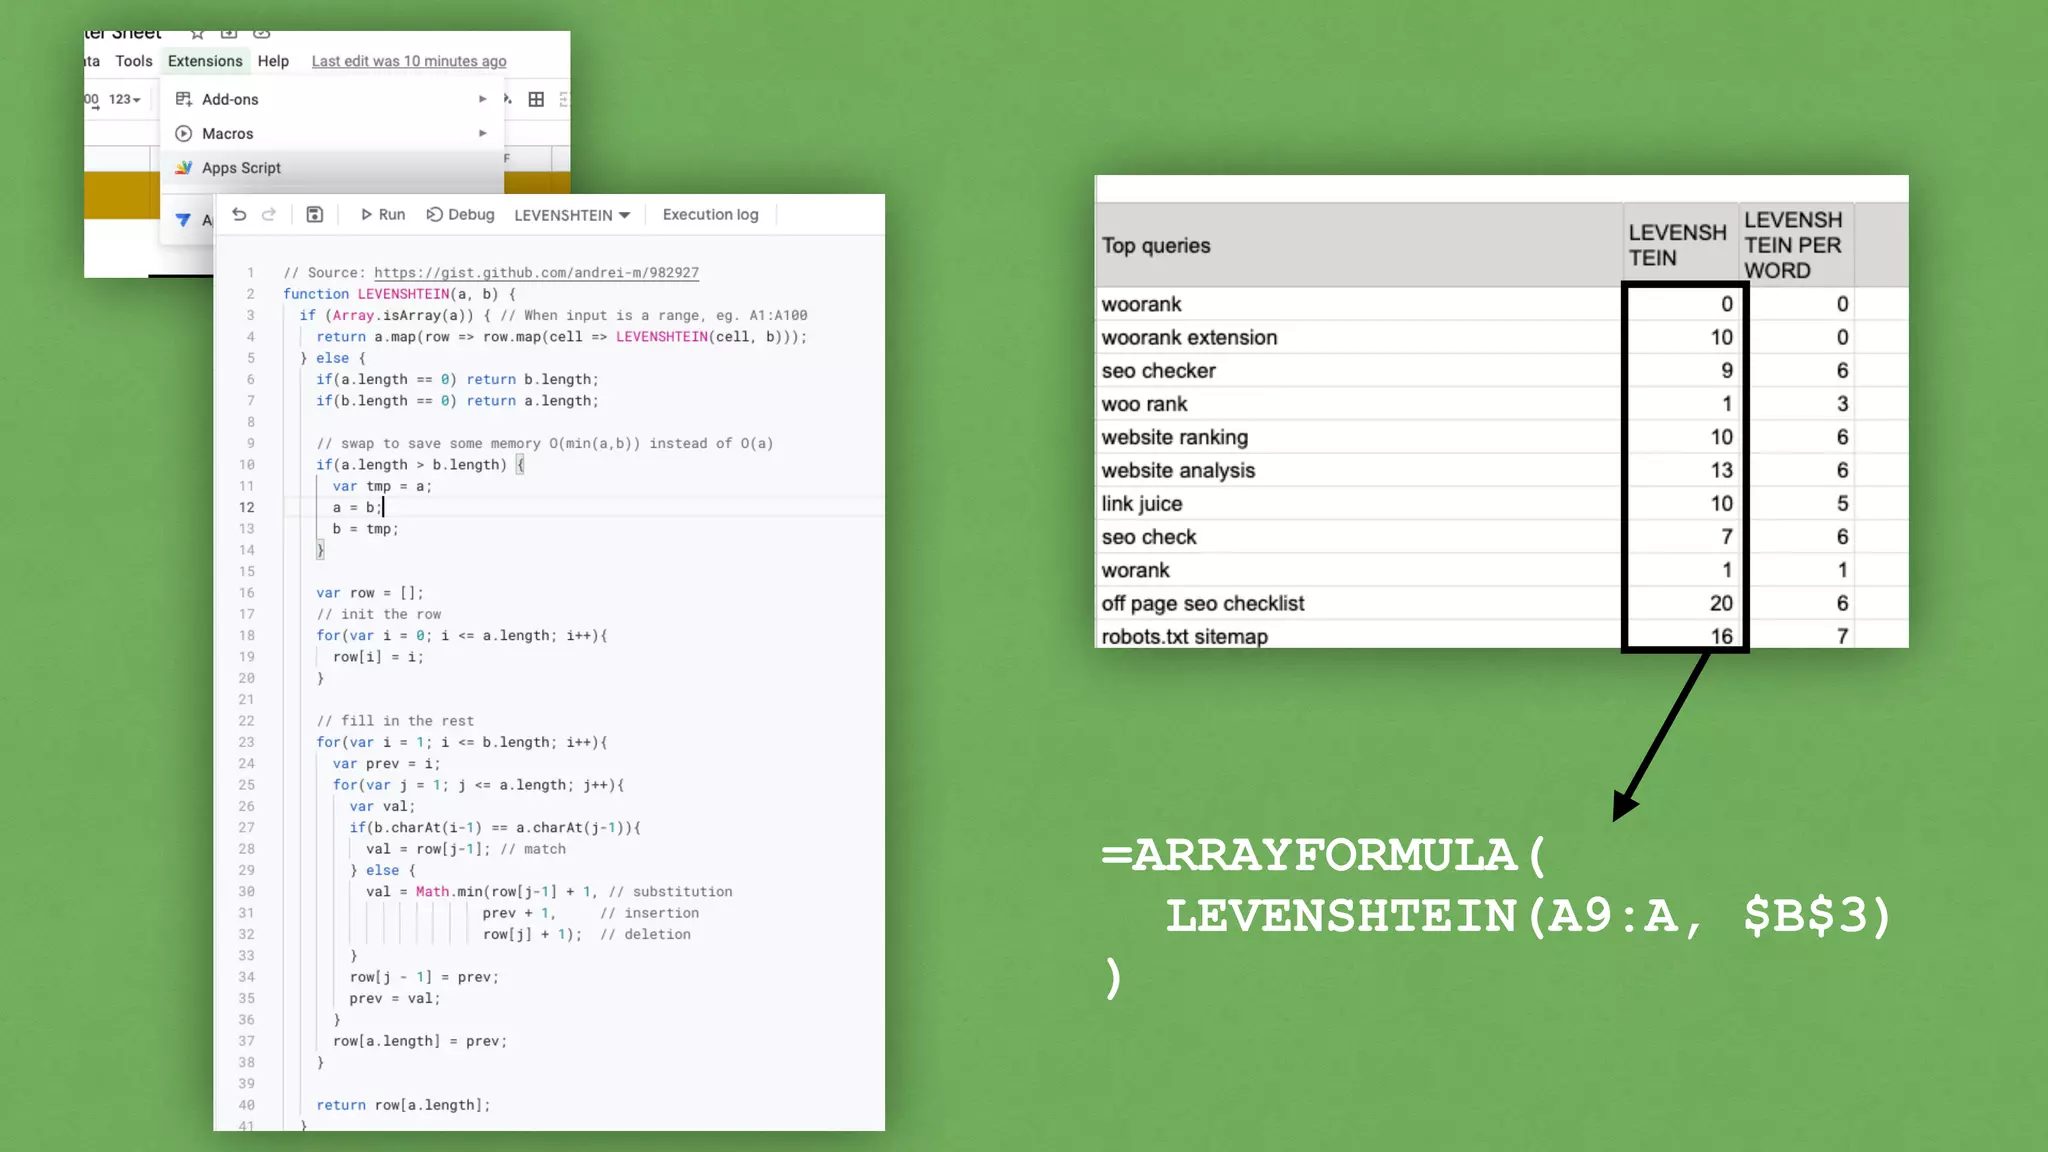Click the '// fill in the rest' comment

coord(395,721)
